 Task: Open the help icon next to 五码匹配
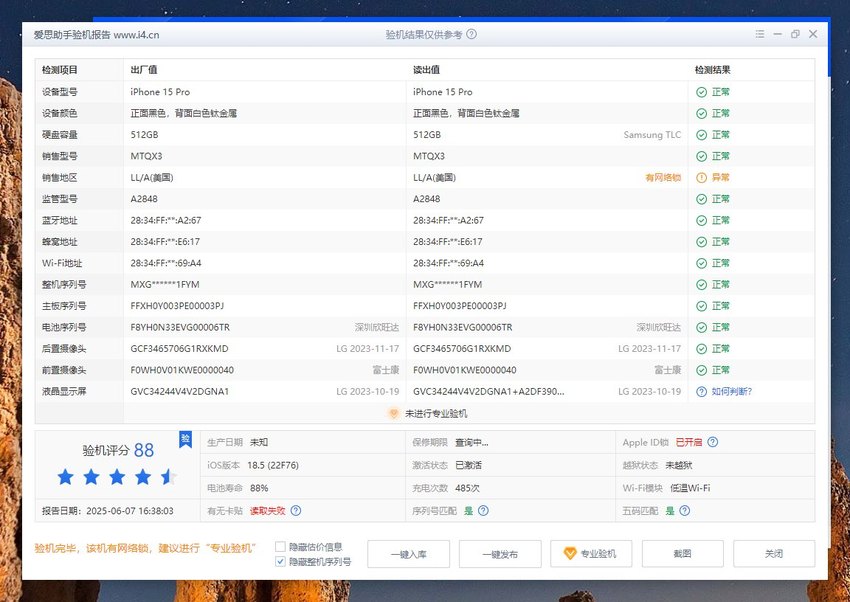pos(685,510)
